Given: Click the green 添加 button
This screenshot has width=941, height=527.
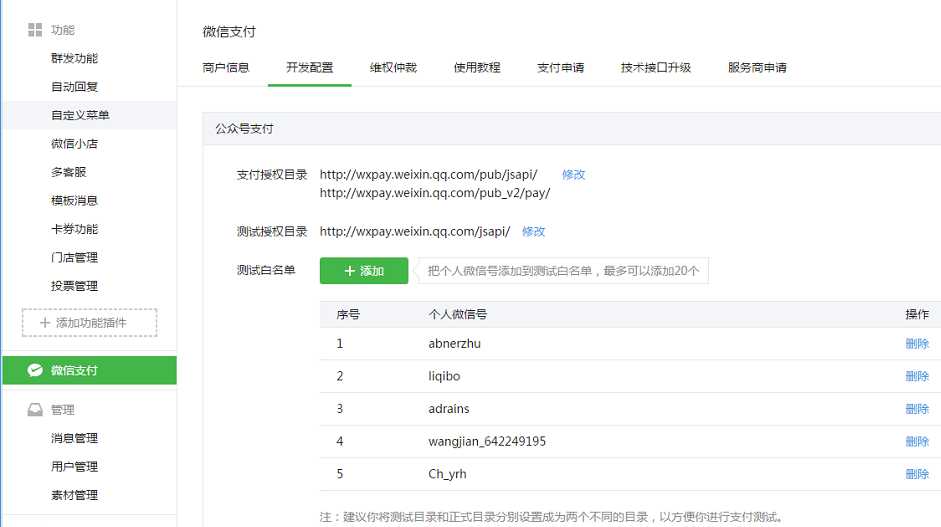Looking at the screenshot, I should (364, 271).
